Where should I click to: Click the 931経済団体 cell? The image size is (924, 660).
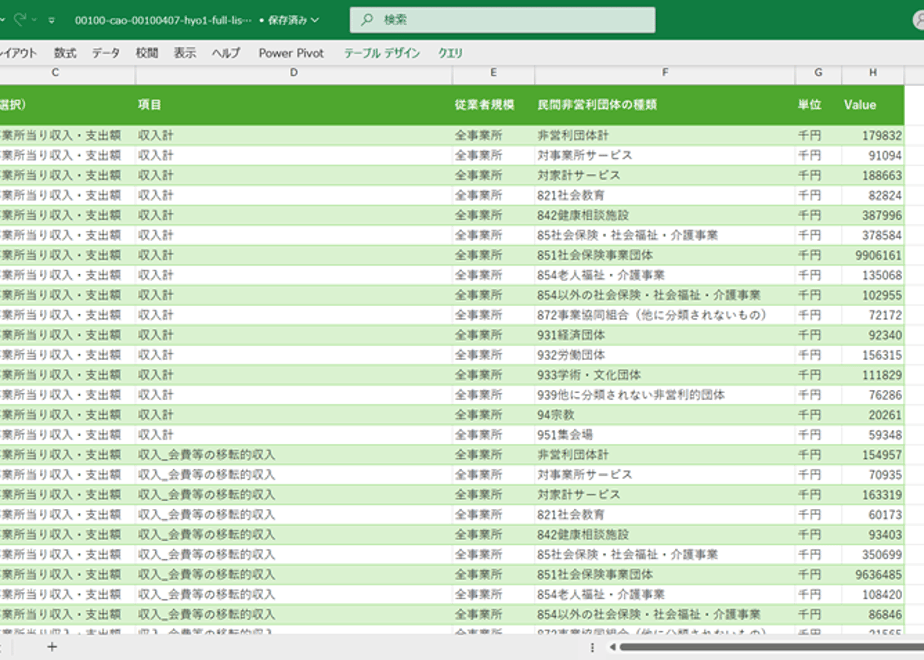click(665, 335)
